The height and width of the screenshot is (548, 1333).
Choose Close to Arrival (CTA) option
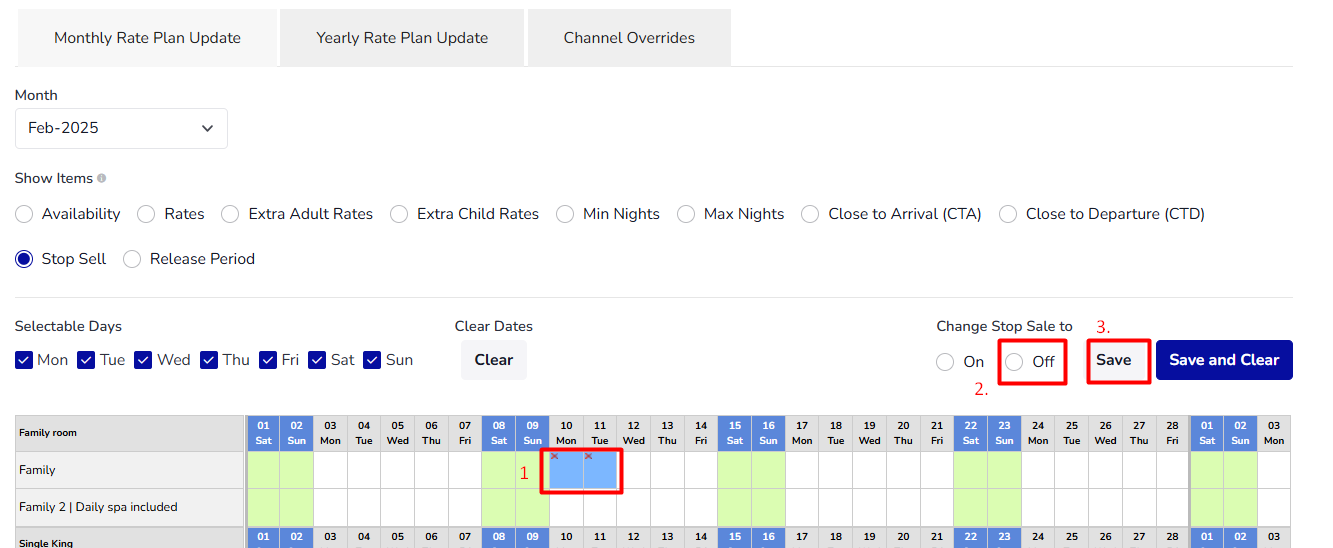[810, 214]
